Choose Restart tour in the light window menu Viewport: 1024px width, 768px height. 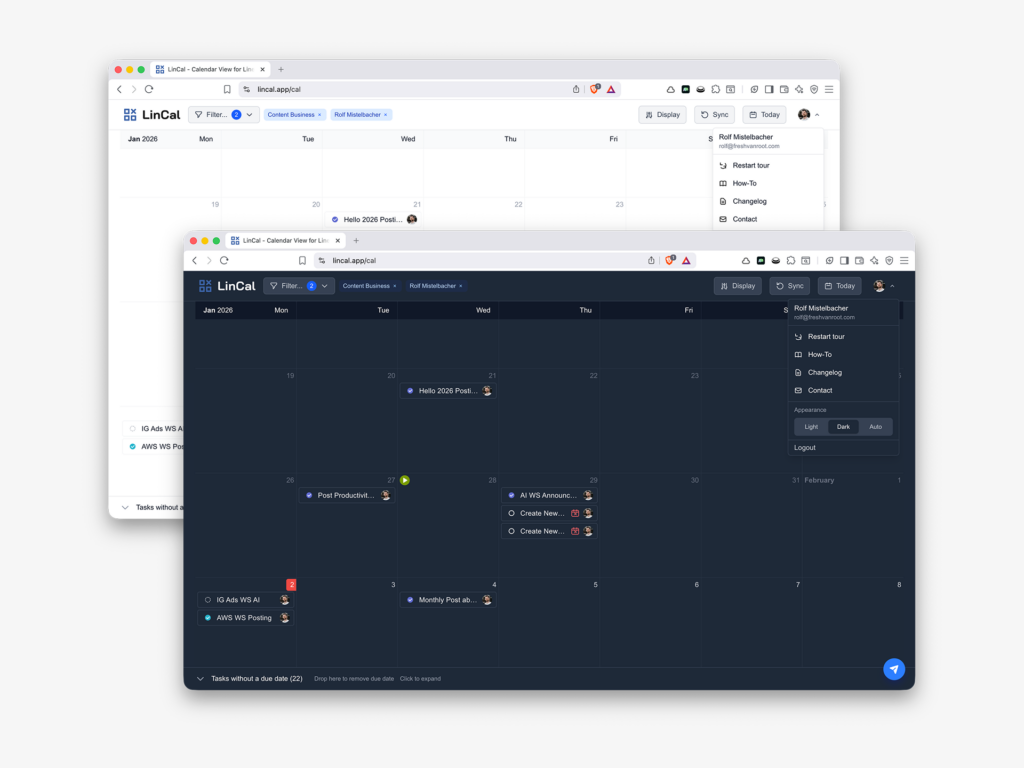(750, 165)
